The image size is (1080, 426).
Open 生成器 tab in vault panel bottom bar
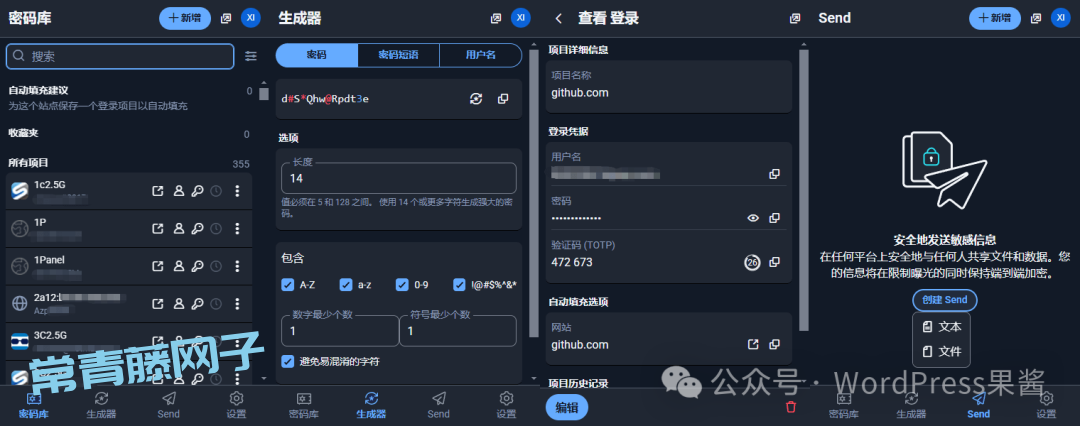tap(101, 405)
